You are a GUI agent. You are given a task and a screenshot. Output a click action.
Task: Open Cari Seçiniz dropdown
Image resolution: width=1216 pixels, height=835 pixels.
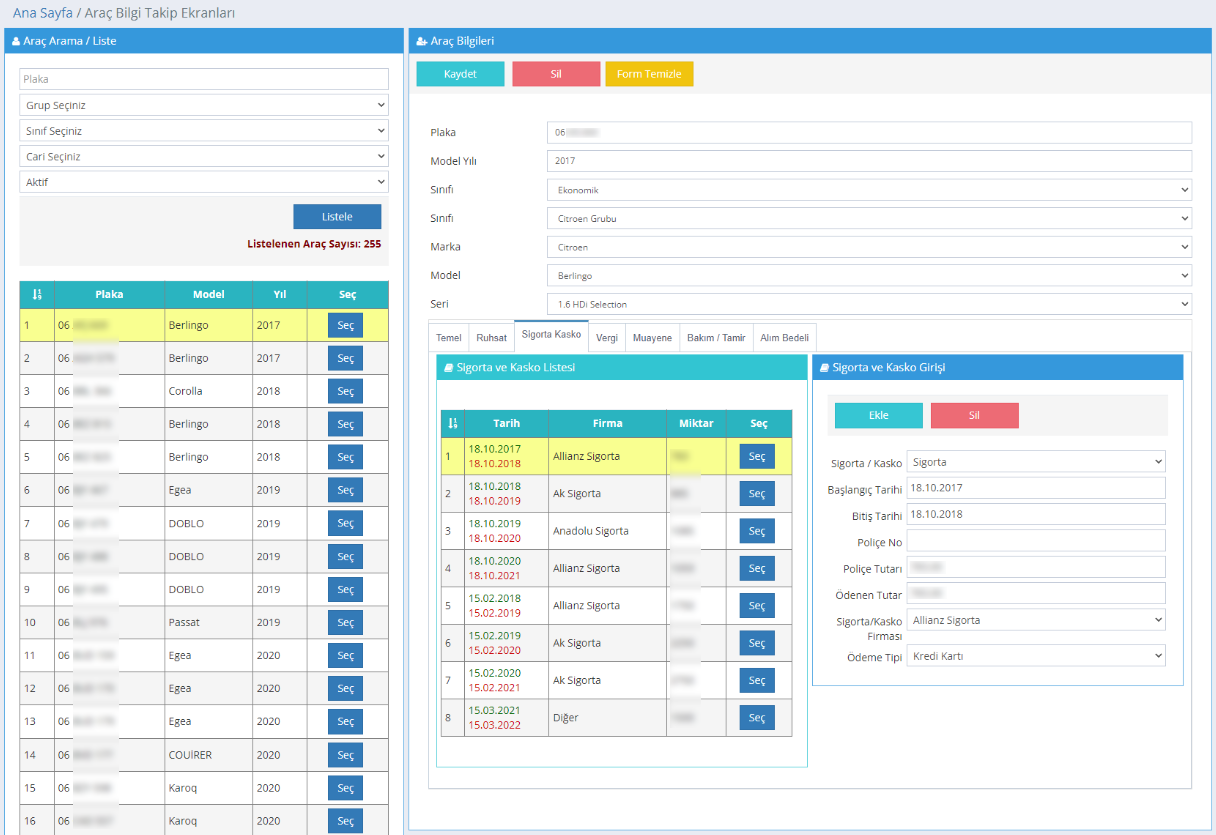pyautogui.click(x=204, y=156)
